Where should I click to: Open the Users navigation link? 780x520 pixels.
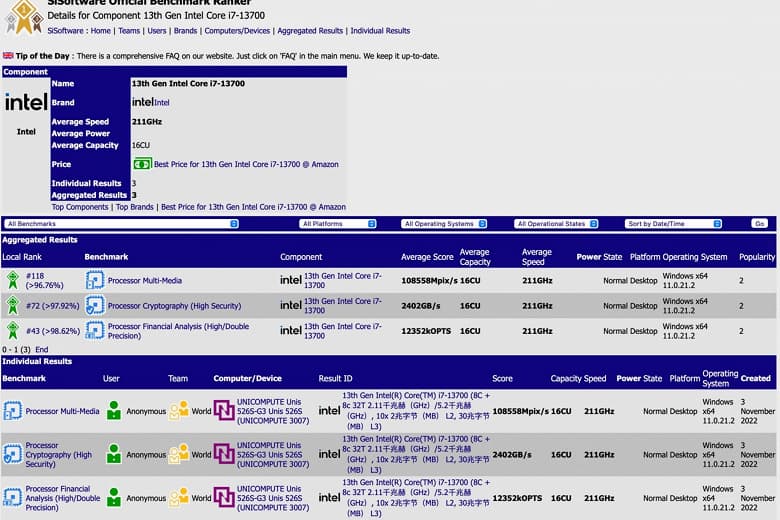[x=157, y=31]
